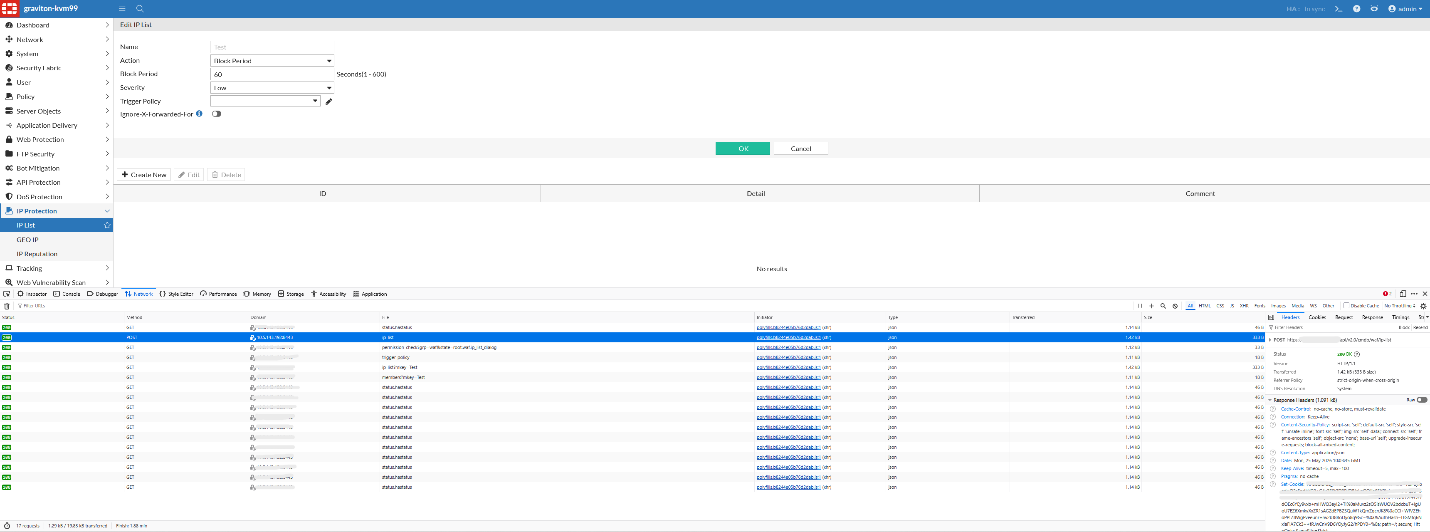Open the Performance tab in DevTools
The width and height of the screenshot is (1430, 532).
tap(218, 294)
